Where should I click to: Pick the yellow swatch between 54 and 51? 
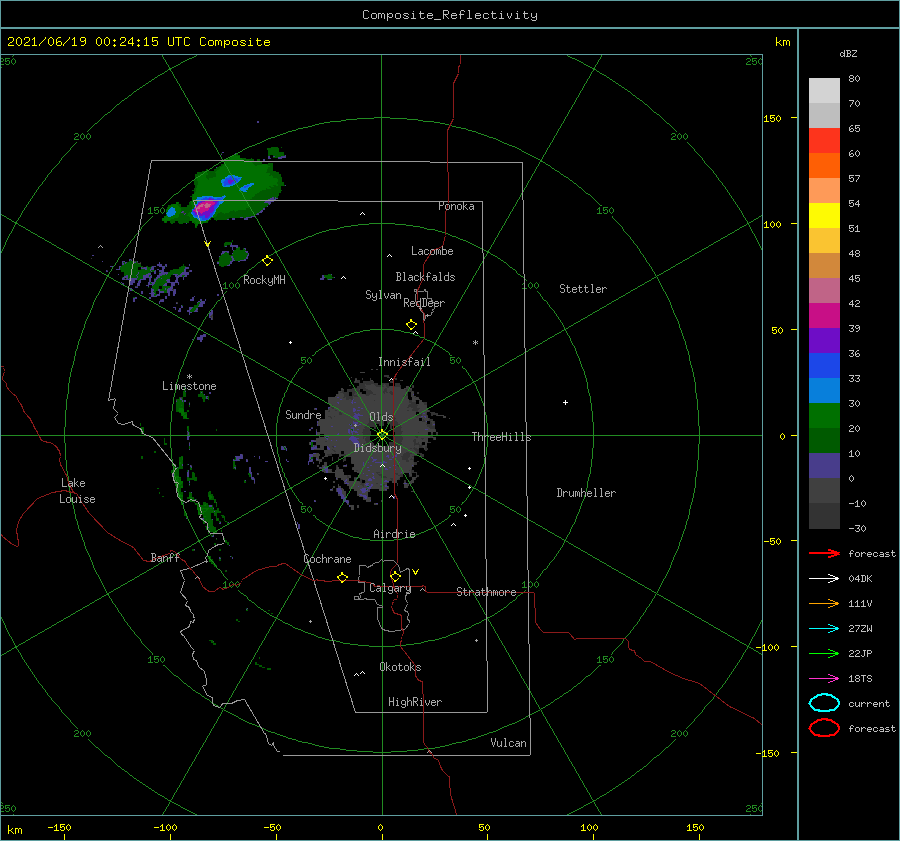coord(824,216)
